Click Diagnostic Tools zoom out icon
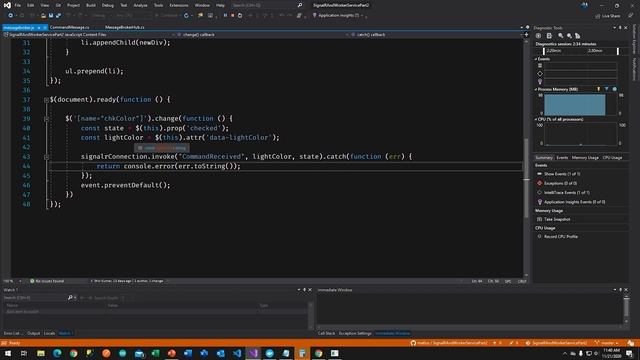Screen dimensions: 640x360 (x=569, y=36)
